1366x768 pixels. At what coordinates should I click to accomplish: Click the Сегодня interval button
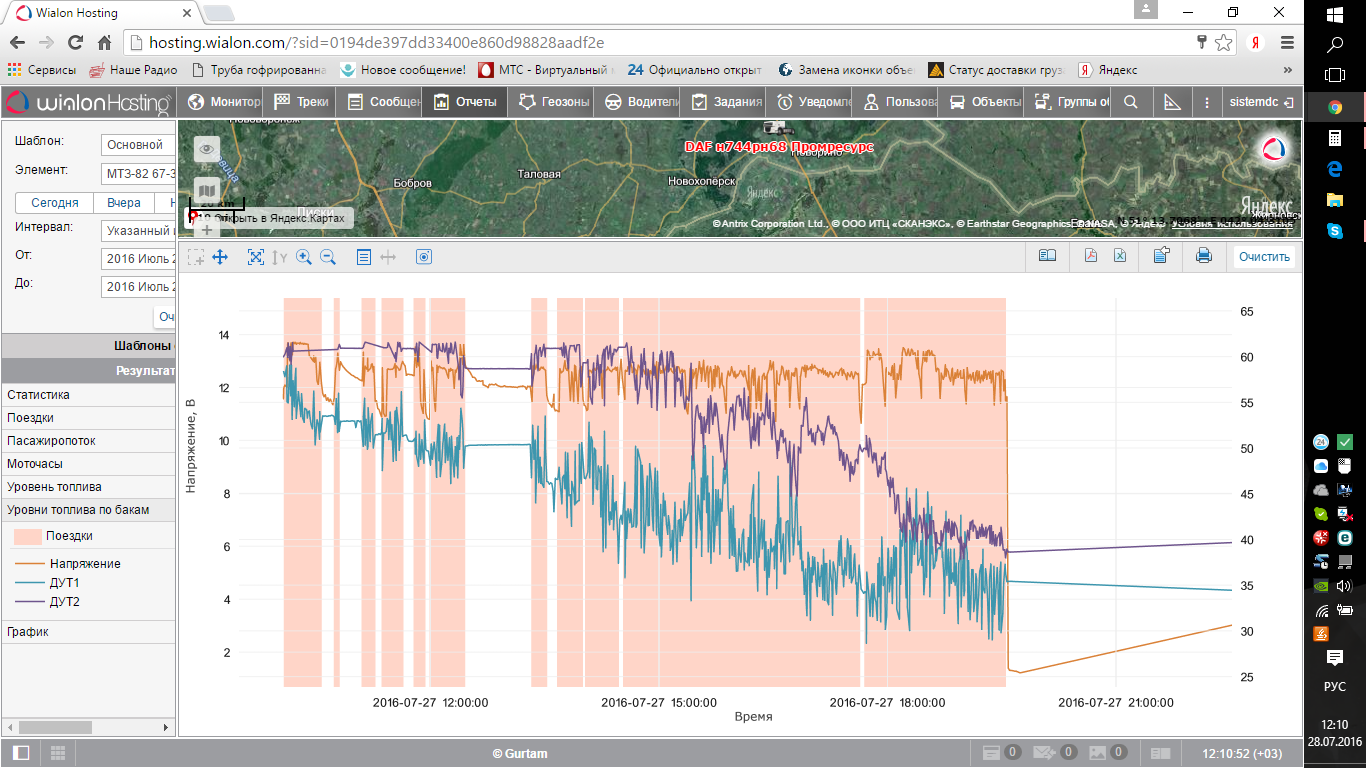pos(55,203)
